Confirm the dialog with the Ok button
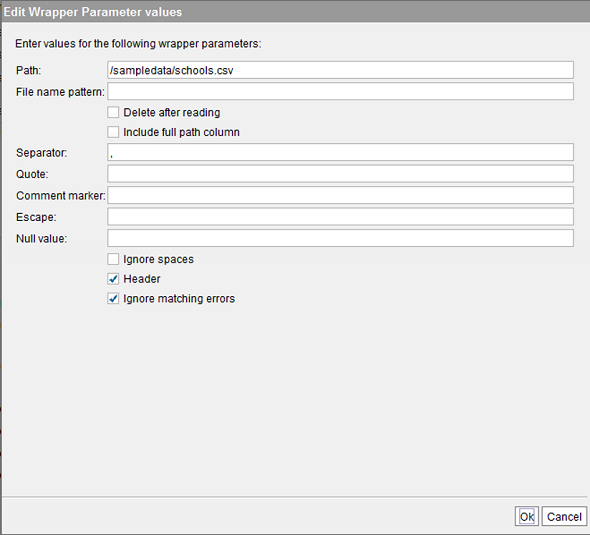Image resolution: width=590 pixels, height=535 pixels. pos(526,516)
